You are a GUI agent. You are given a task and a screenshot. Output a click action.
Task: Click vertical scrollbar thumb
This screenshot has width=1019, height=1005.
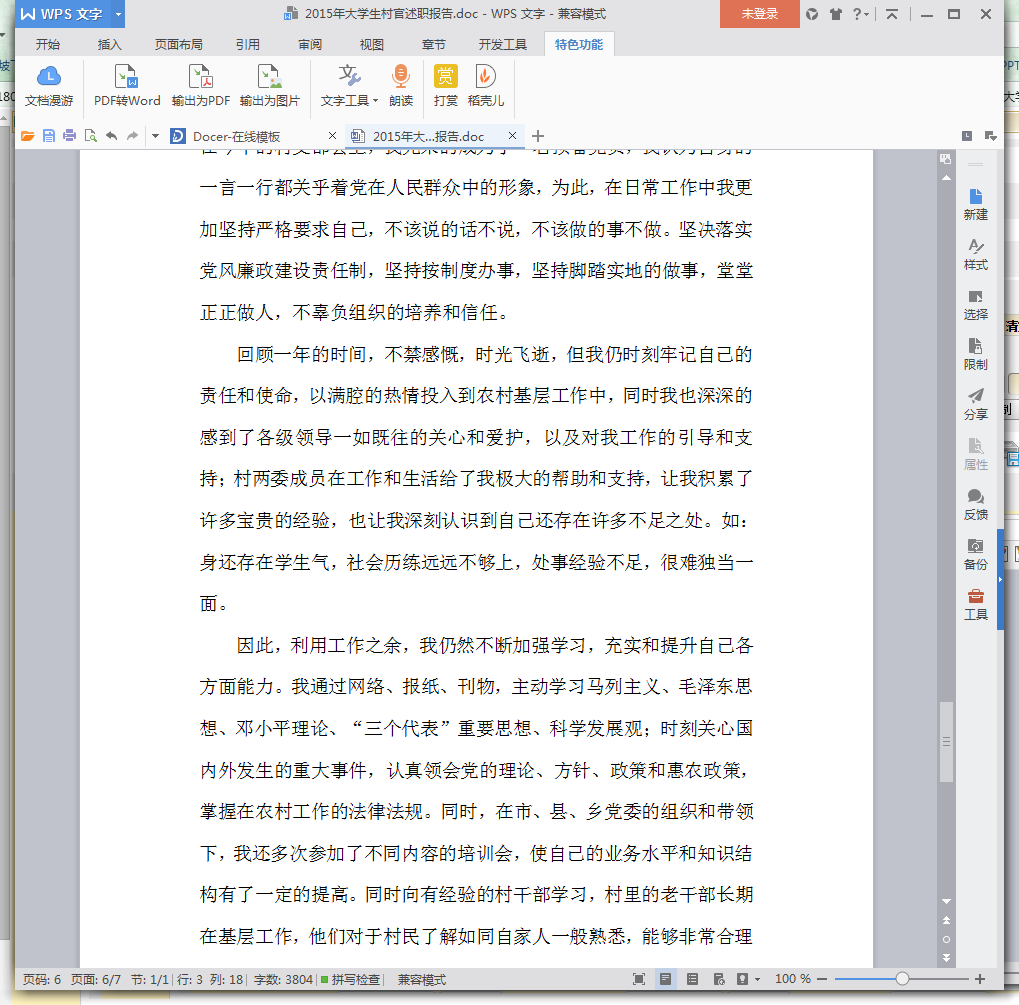pos(946,742)
